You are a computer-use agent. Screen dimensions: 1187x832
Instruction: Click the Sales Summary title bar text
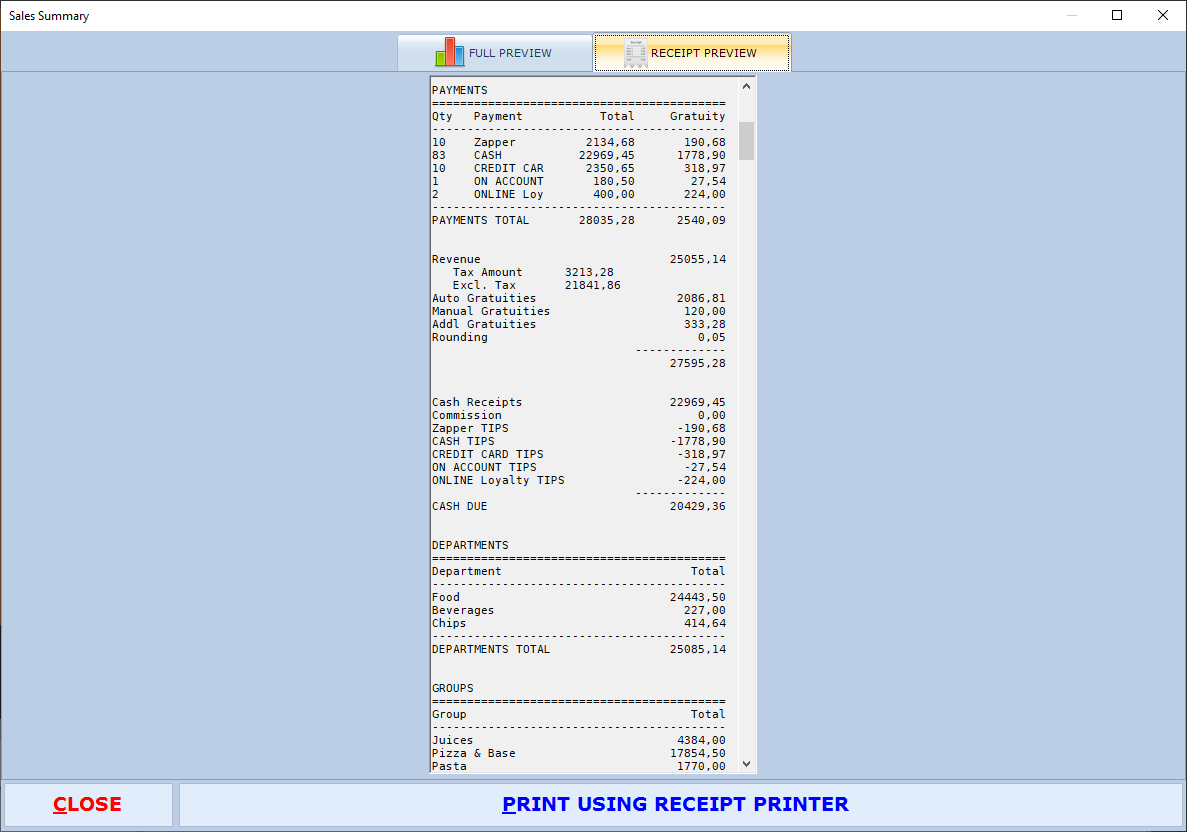[49, 16]
